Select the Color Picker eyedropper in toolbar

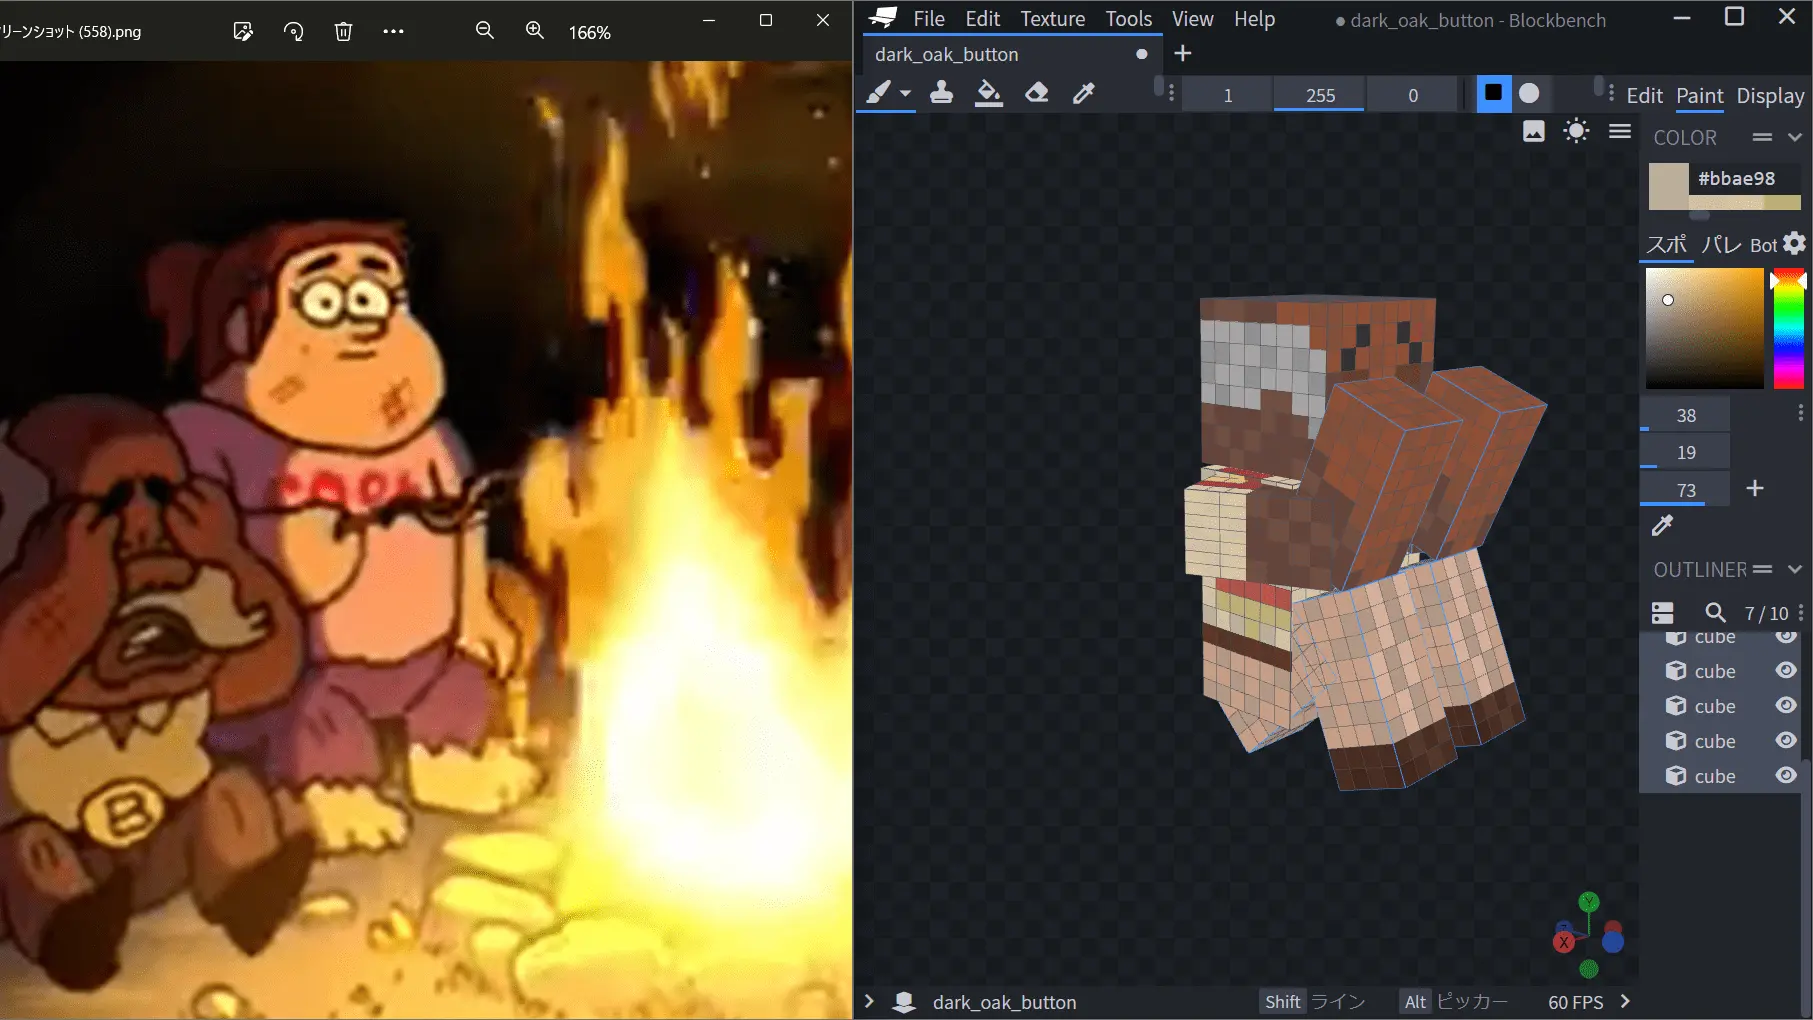pyautogui.click(x=1084, y=93)
